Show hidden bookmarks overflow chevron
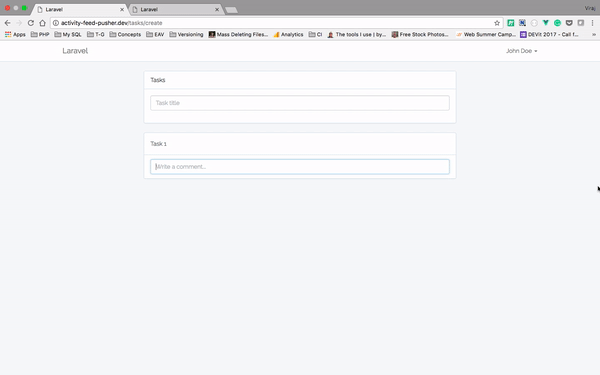The width and height of the screenshot is (600, 375). point(594,34)
